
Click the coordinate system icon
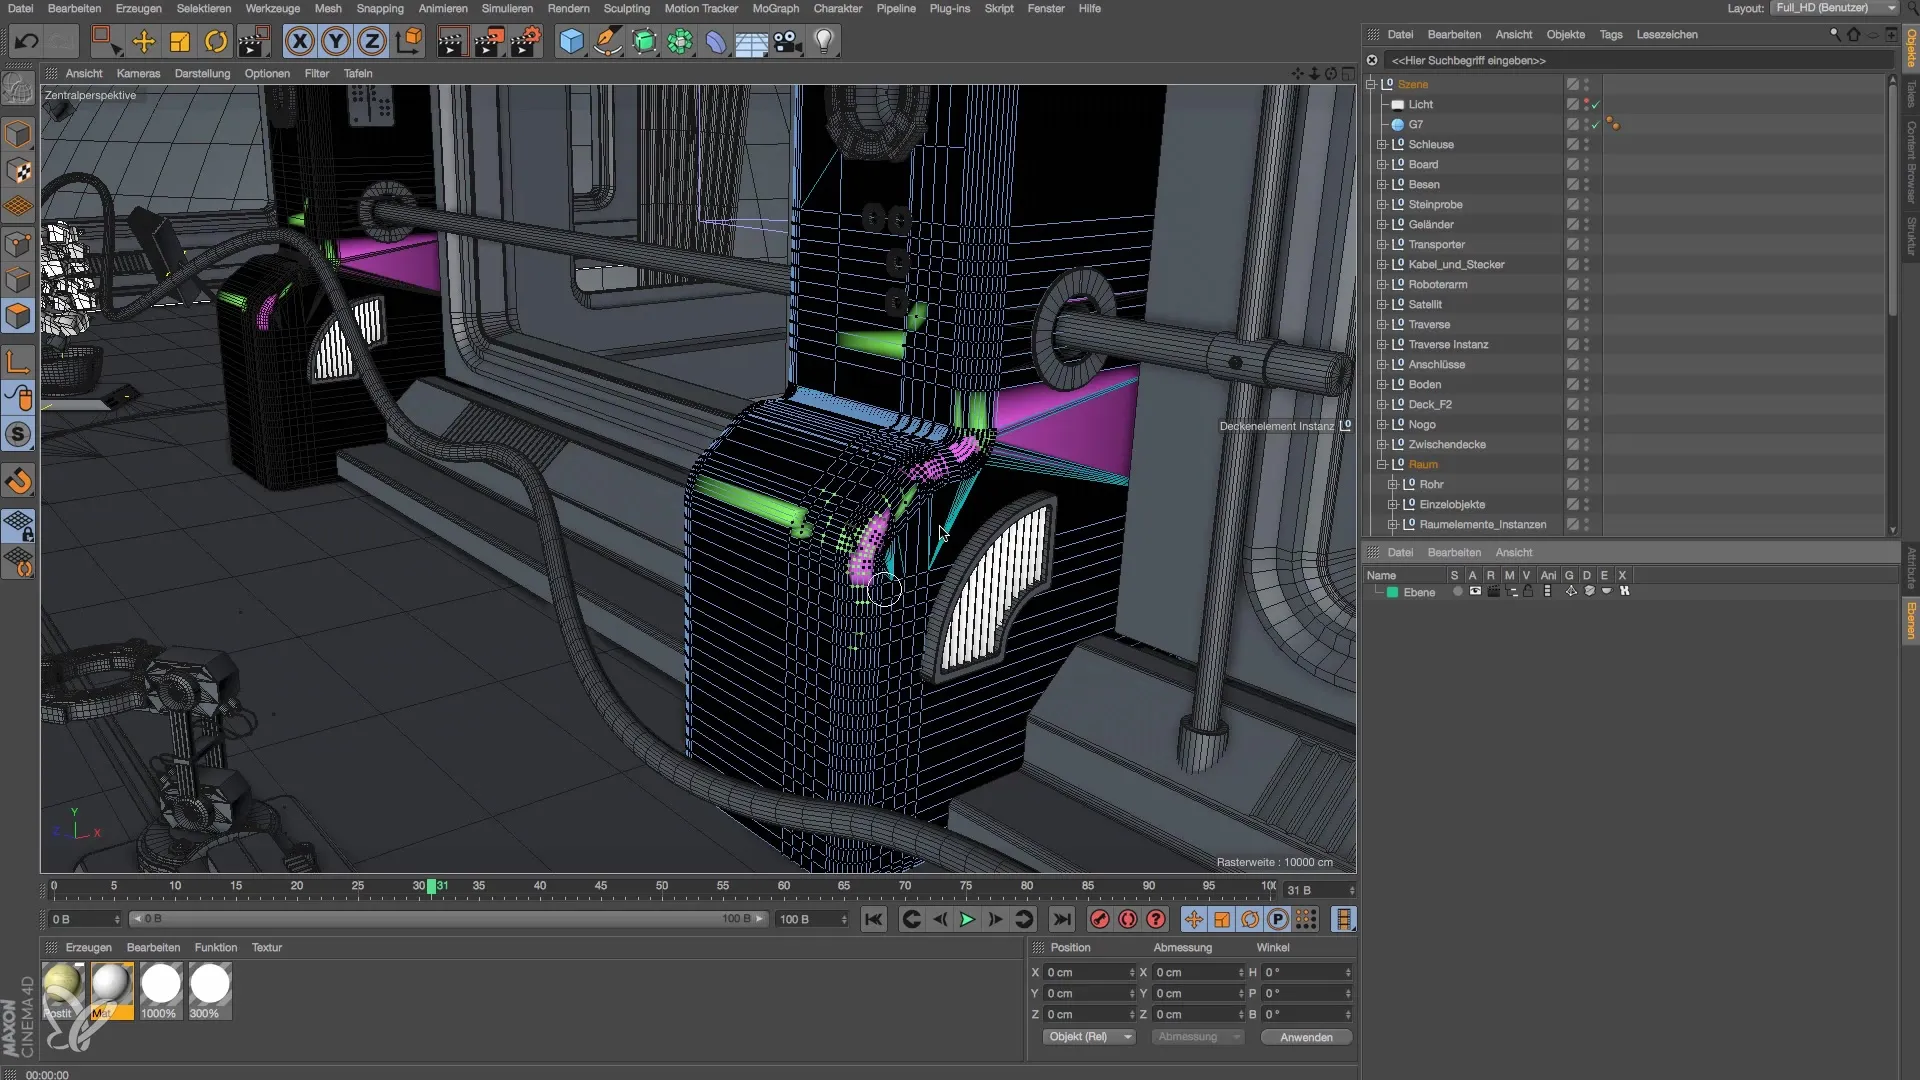(x=409, y=41)
